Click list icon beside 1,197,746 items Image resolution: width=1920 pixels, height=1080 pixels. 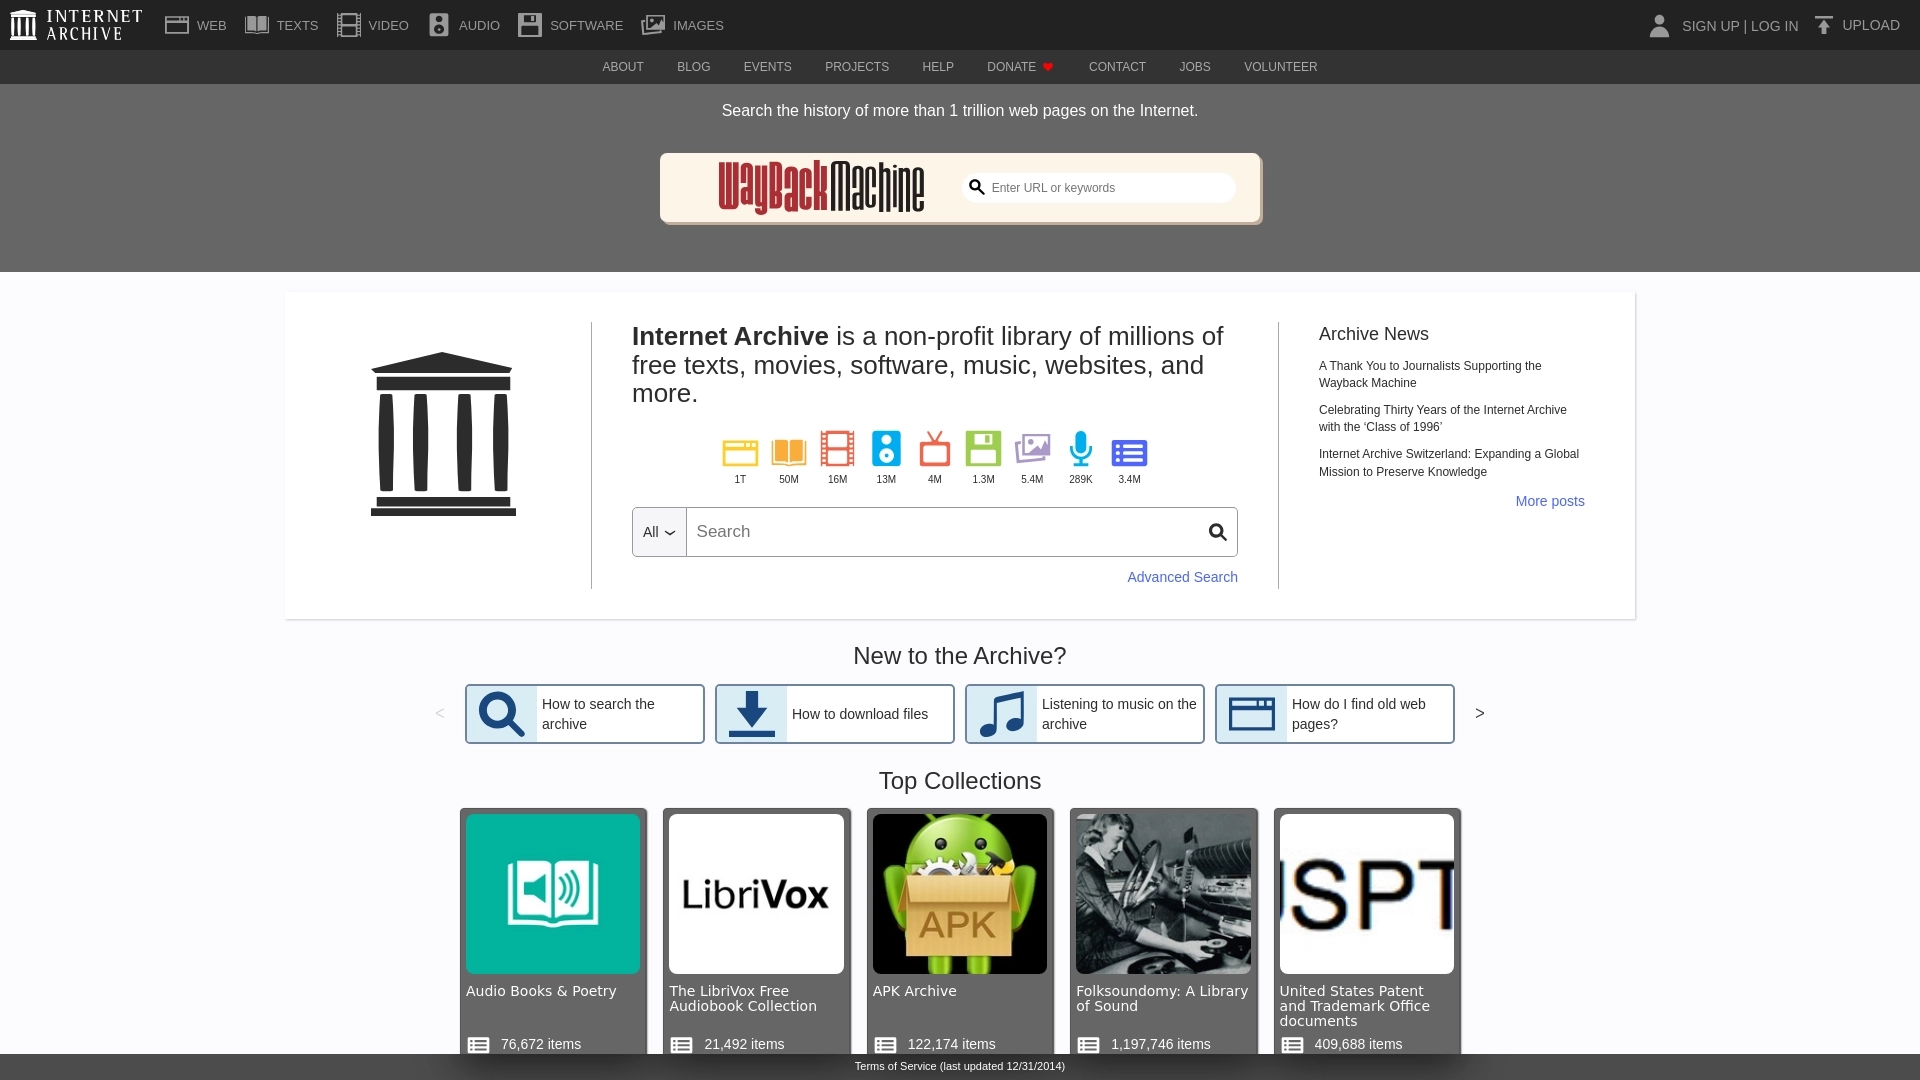pyautogui.click(x=1088, y=1045)
